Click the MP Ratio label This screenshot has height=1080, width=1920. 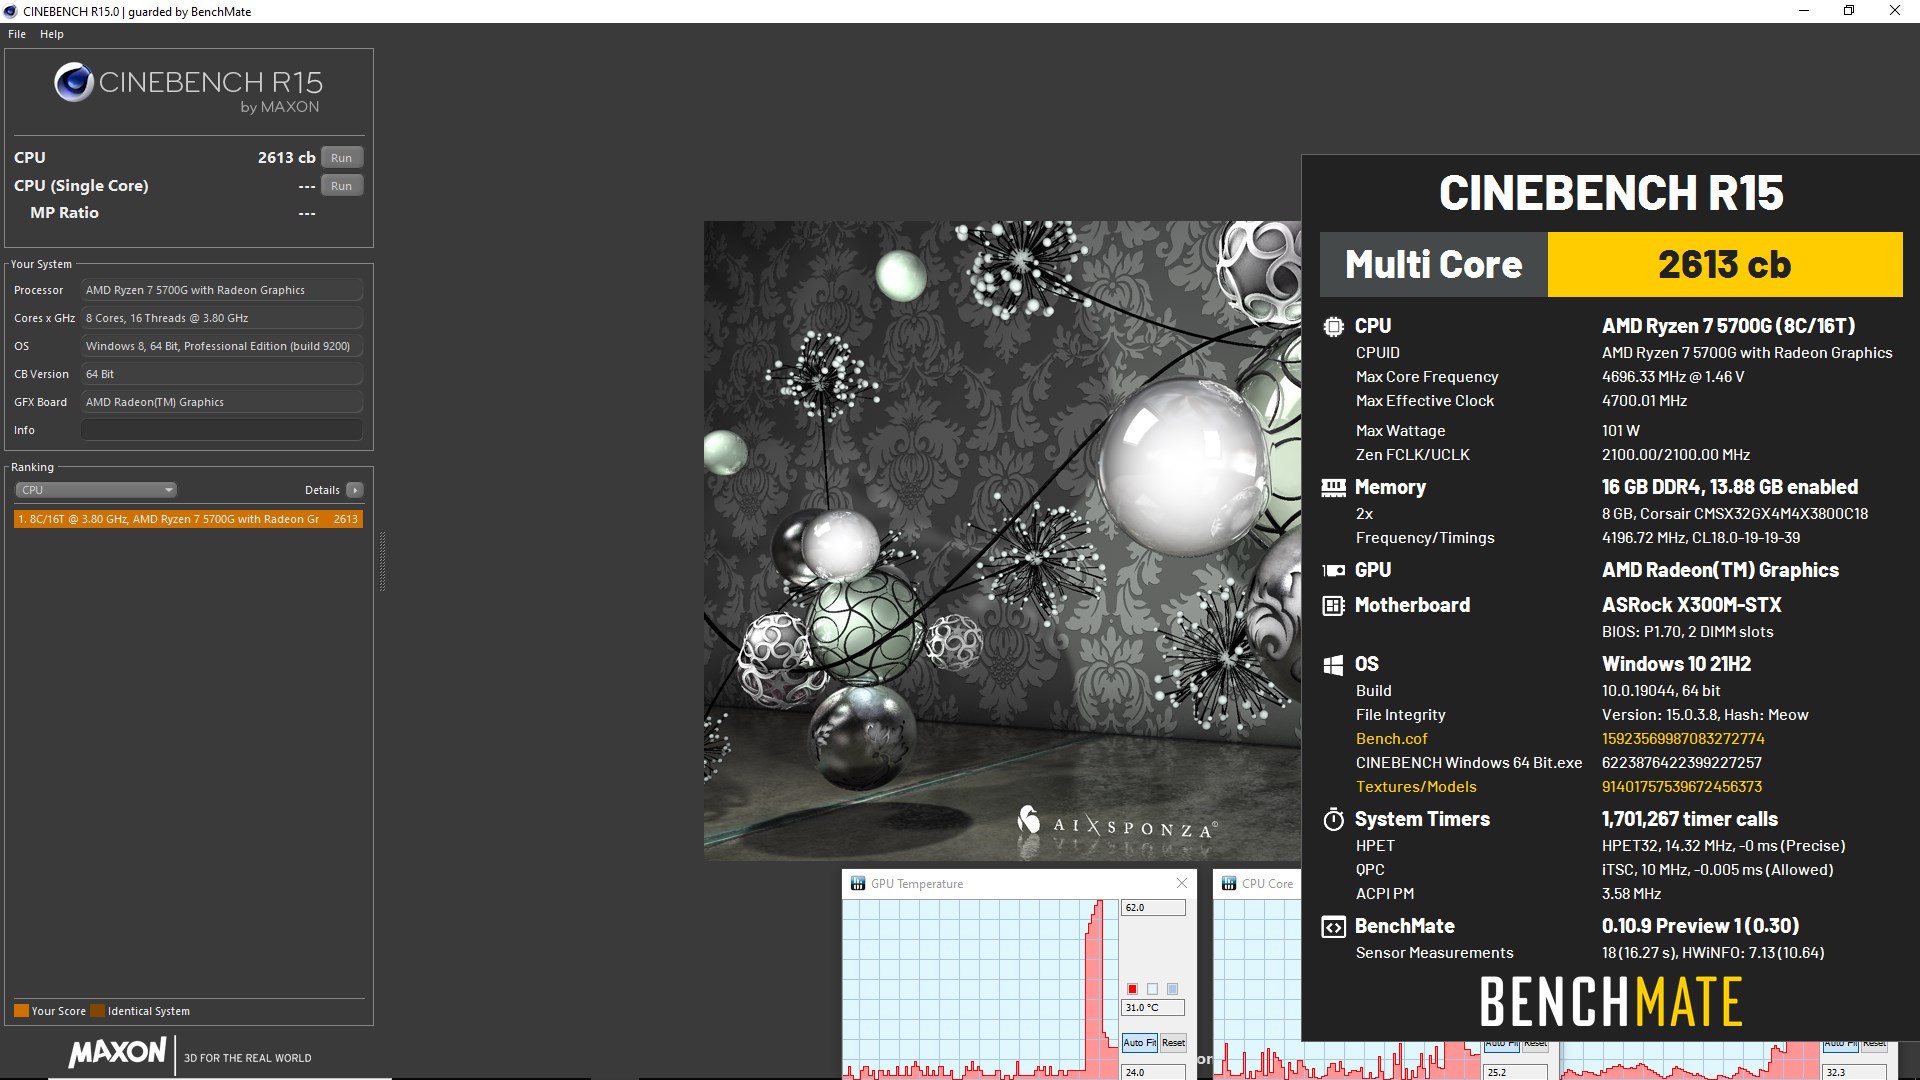pos(64,213)
